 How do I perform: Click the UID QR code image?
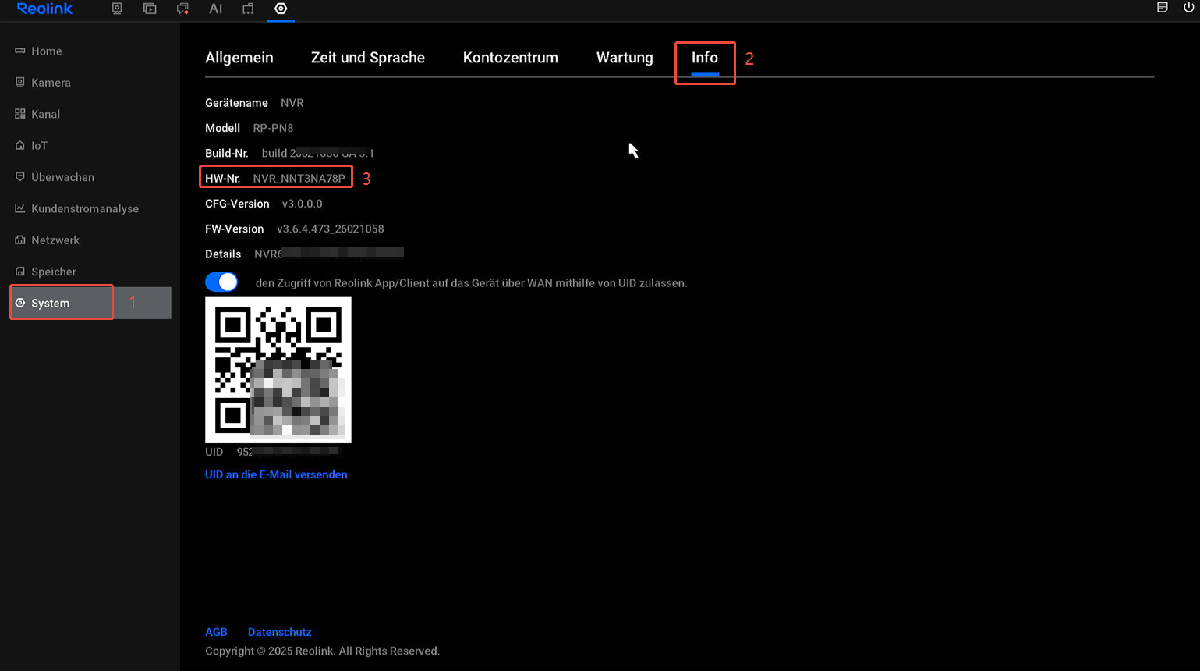(x=278, y=370)
